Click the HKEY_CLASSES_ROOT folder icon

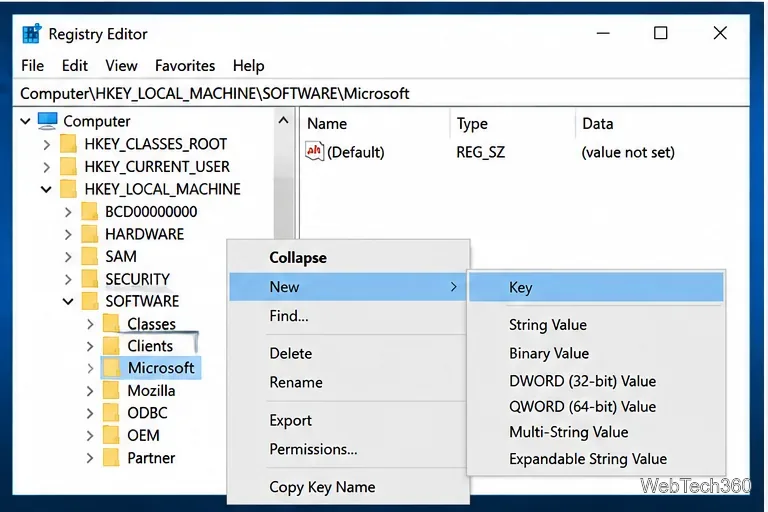(x=68, y=144)
